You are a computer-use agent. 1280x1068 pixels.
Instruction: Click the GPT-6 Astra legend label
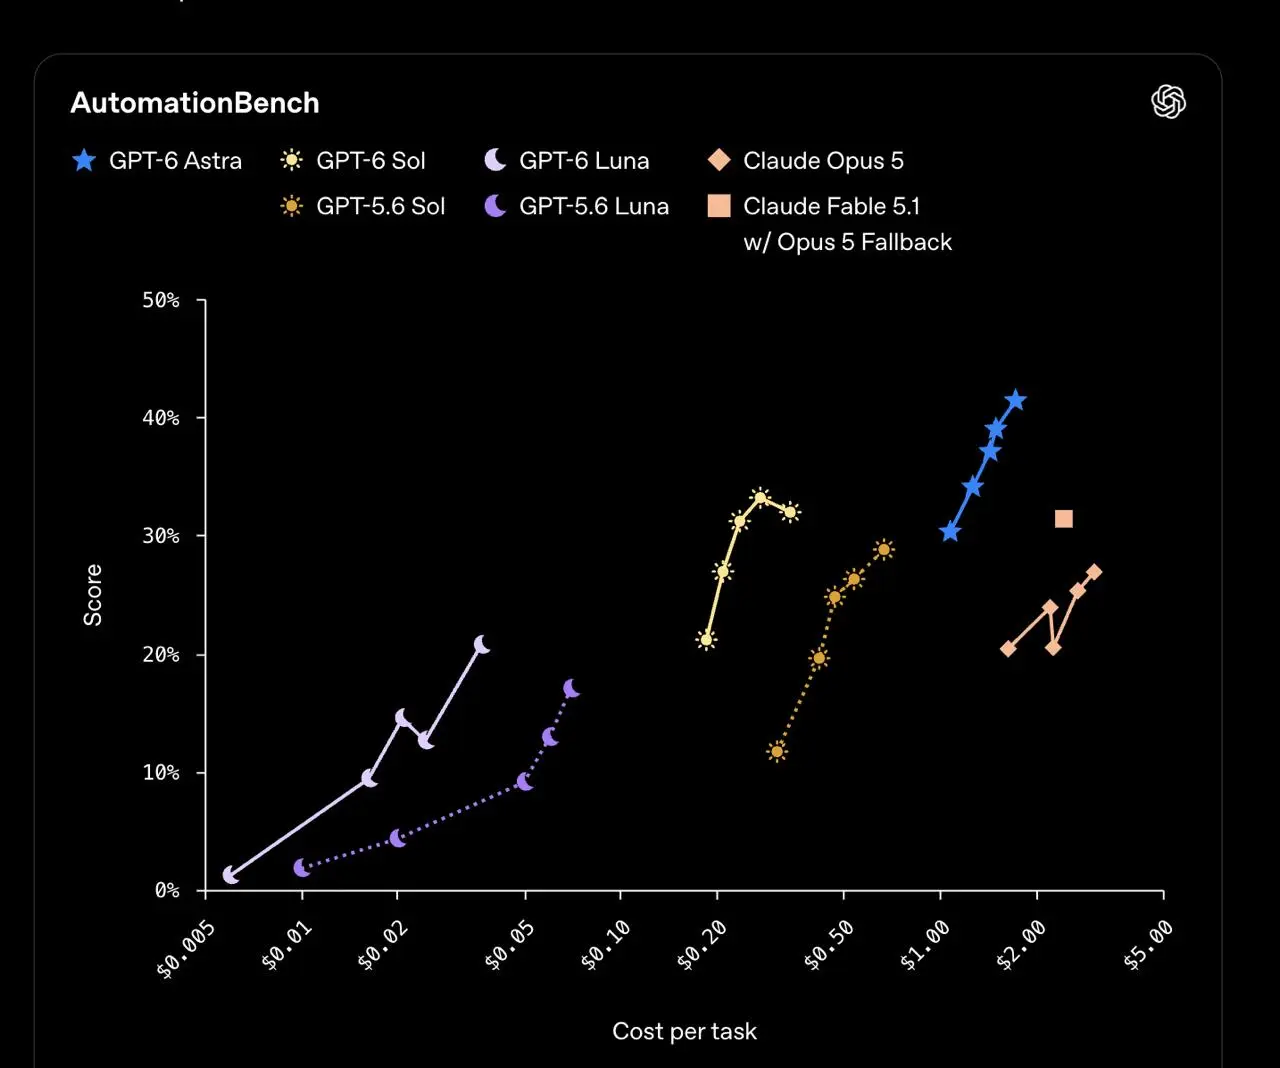click(175, 160)
